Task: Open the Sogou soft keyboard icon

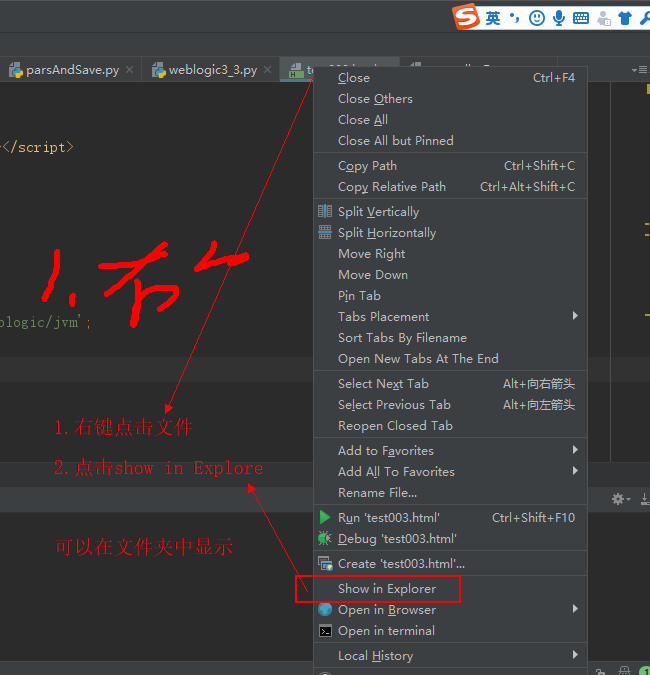Action: pyautogui.click(x=581, y=18)
